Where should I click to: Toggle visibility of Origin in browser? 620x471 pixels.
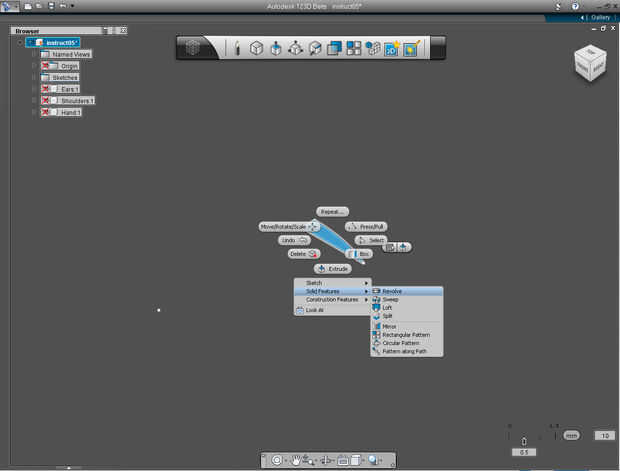click(45, 66)
